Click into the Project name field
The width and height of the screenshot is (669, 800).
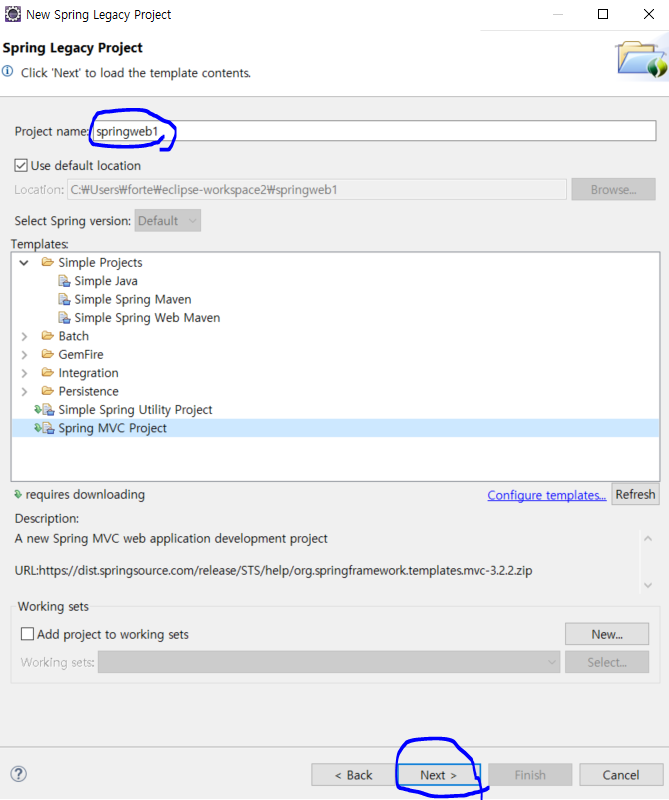374,131
